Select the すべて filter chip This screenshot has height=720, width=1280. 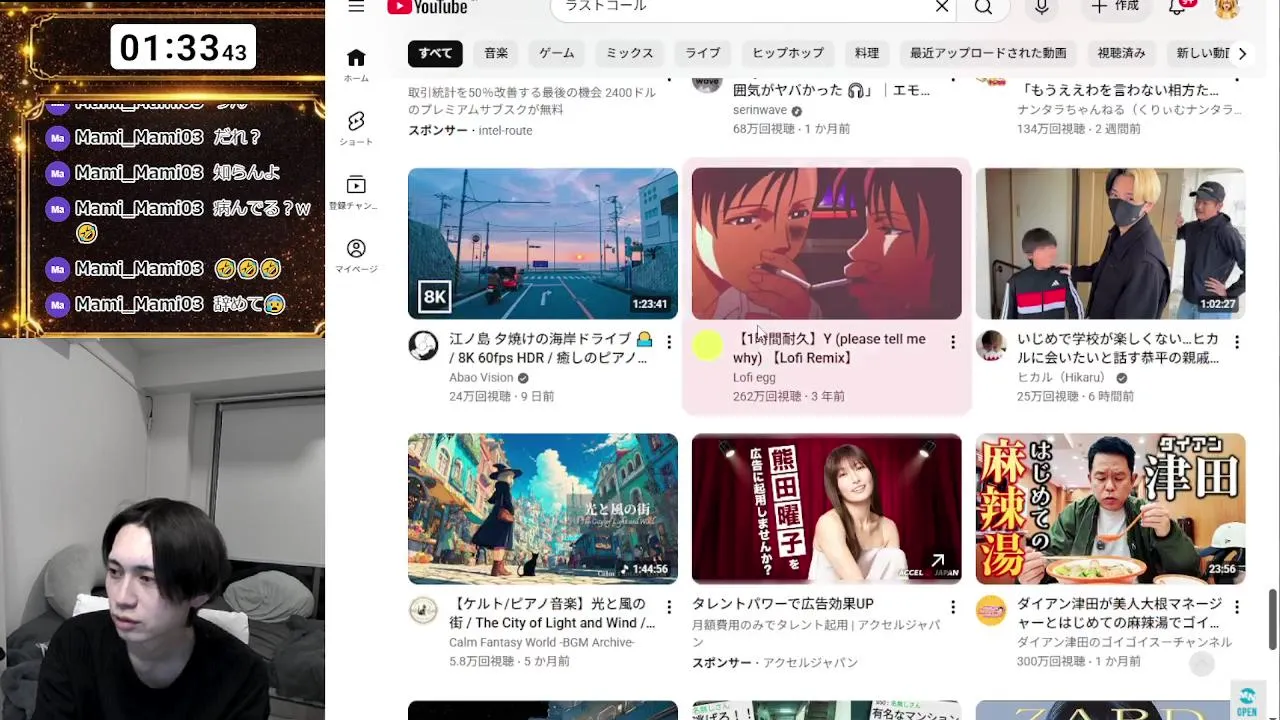click(435, 53)
